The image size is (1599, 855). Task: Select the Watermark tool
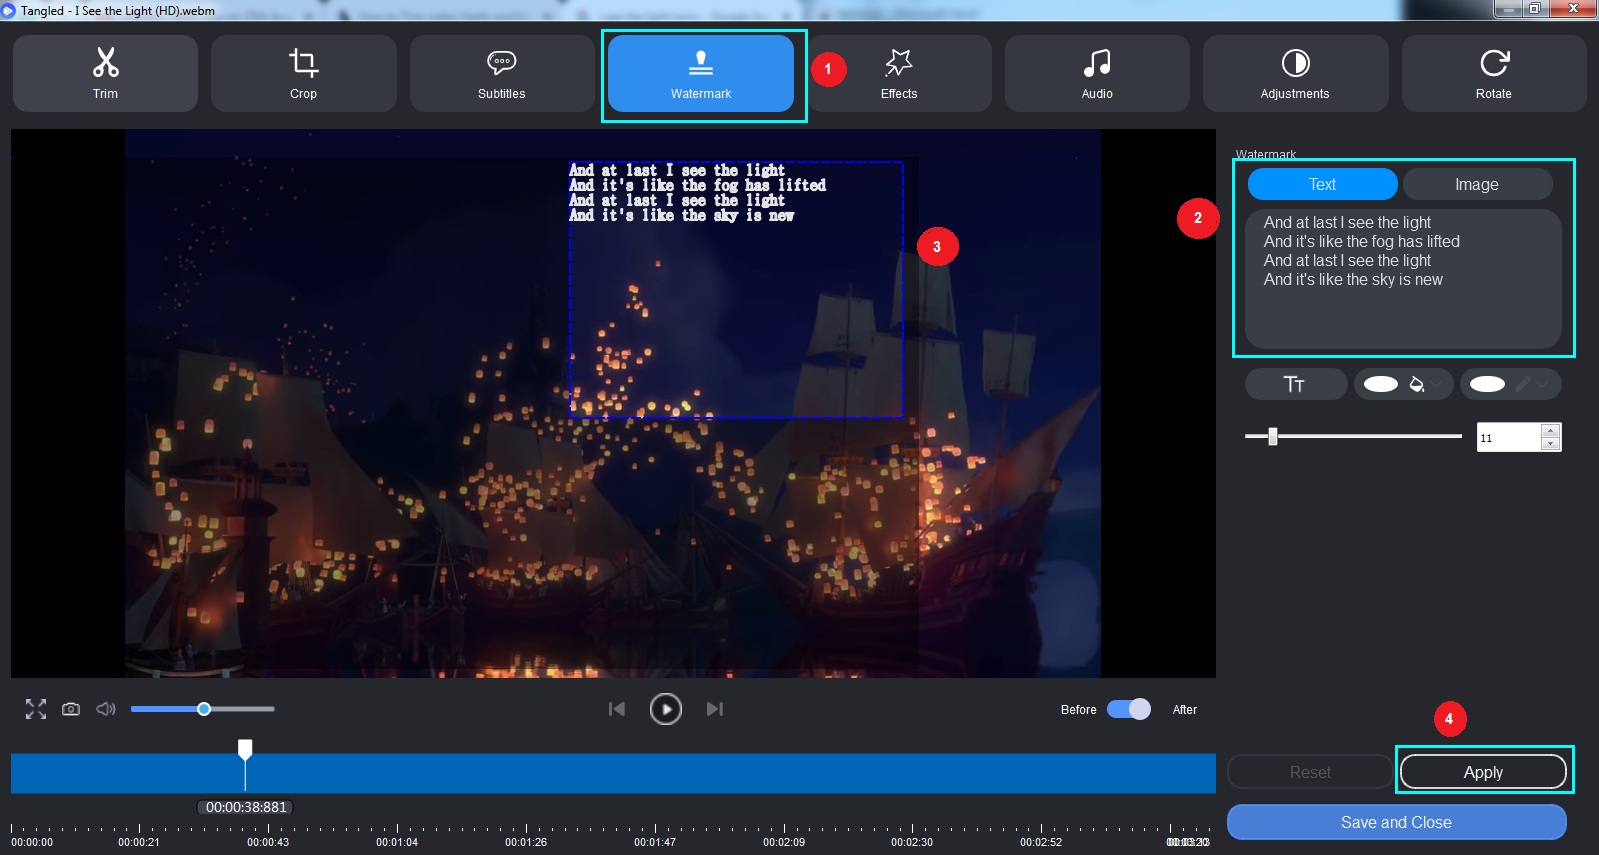point(700,73)
